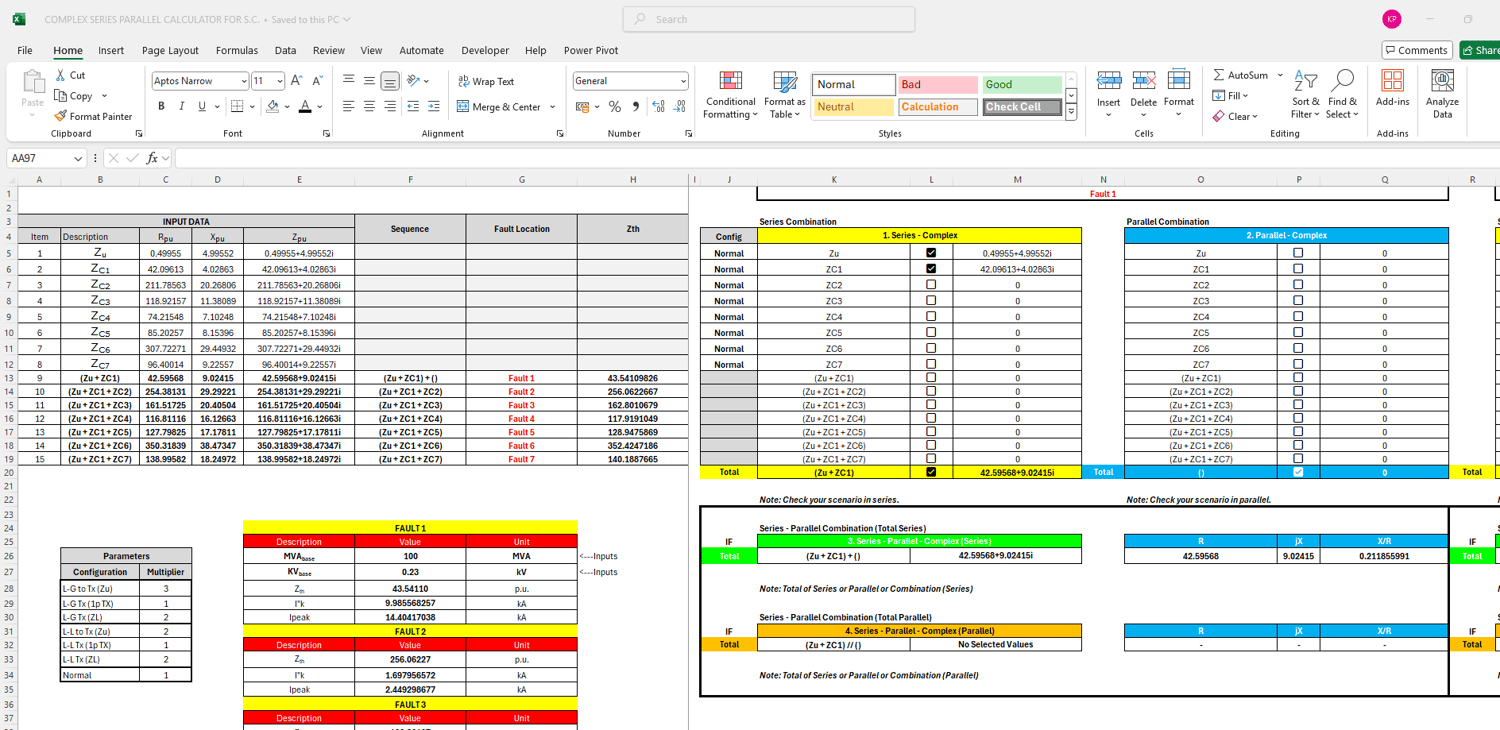Increase font size with the larger A icon
The image size is (1500, 730).
(x=297, y=81)
